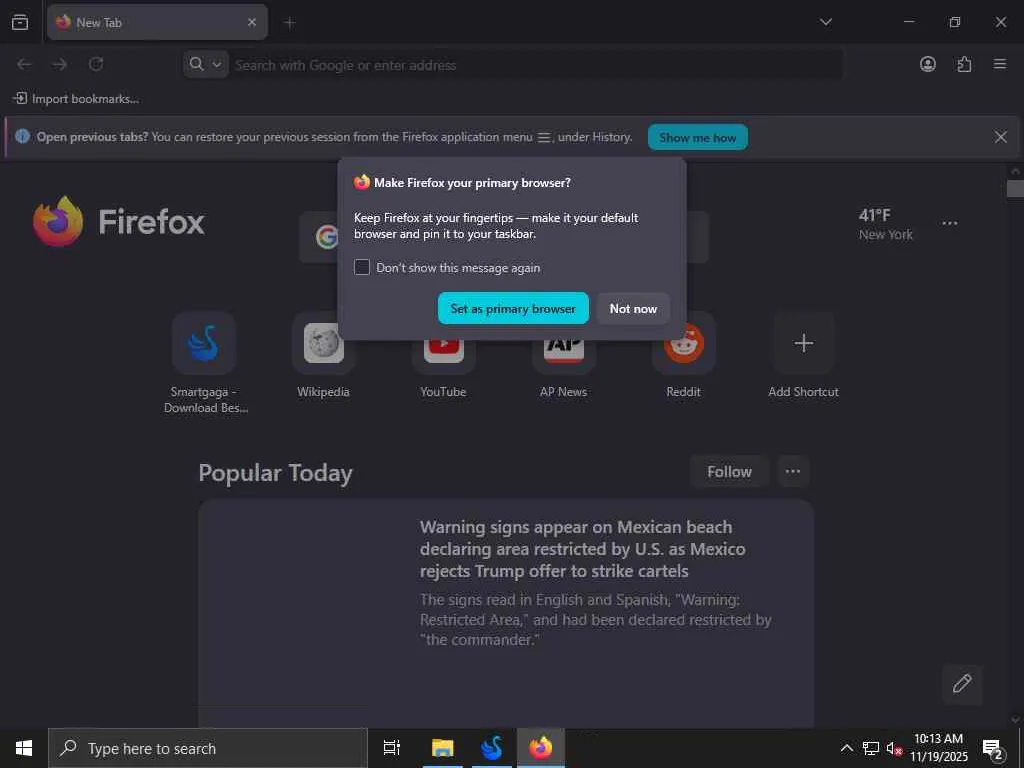Viewport: 1024px width, 768px height.
Task: Open the Windows Start menu
Action: click(x=24, y=748)
